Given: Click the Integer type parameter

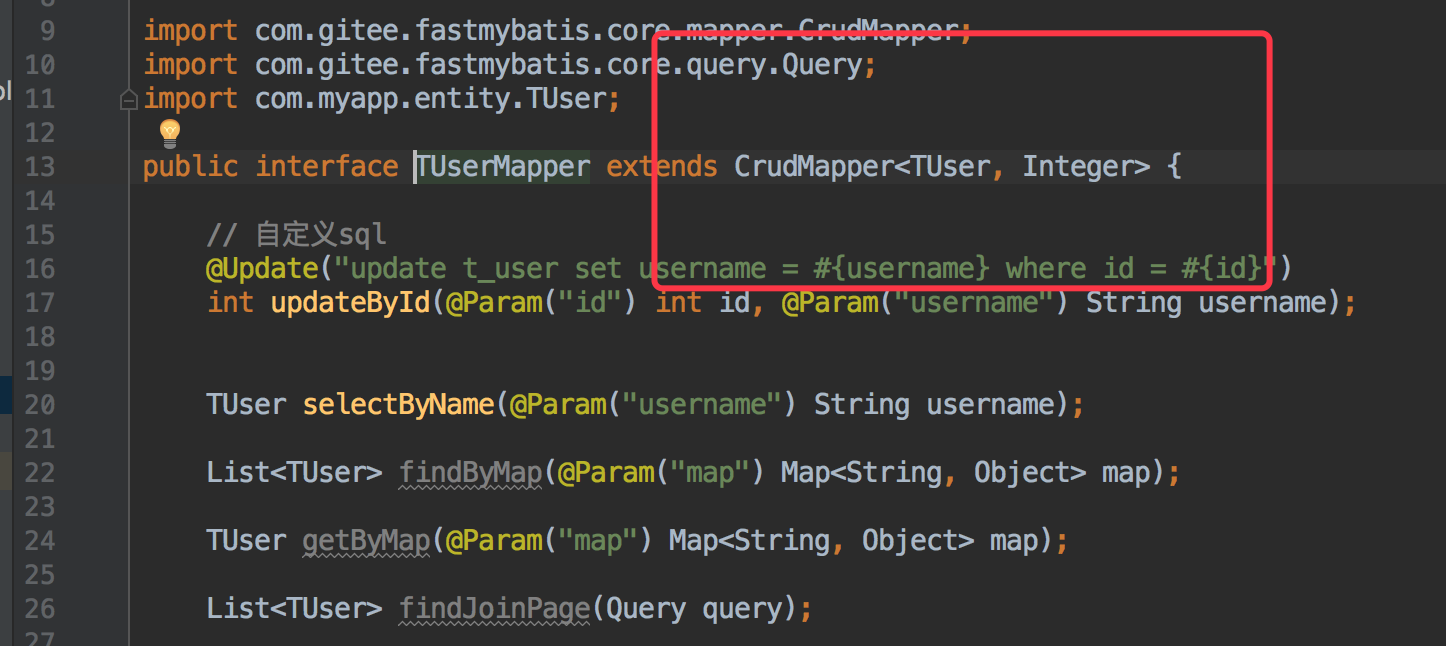Looking at the screenshot, I should click(1078, 166).
